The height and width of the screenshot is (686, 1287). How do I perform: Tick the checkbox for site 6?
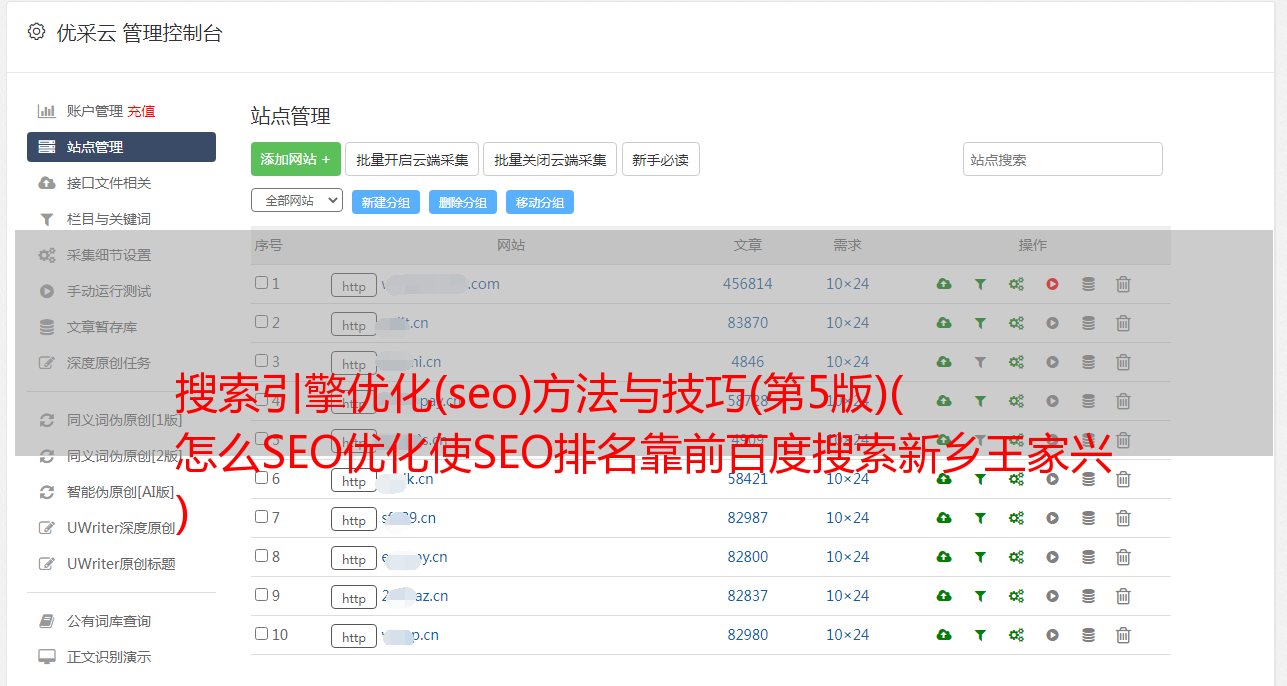[261, 478]
